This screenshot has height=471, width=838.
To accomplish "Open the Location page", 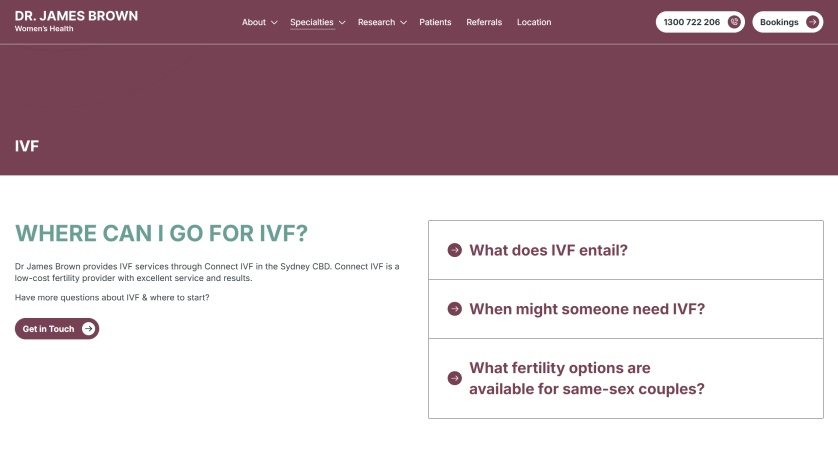I will click(534, 22).
